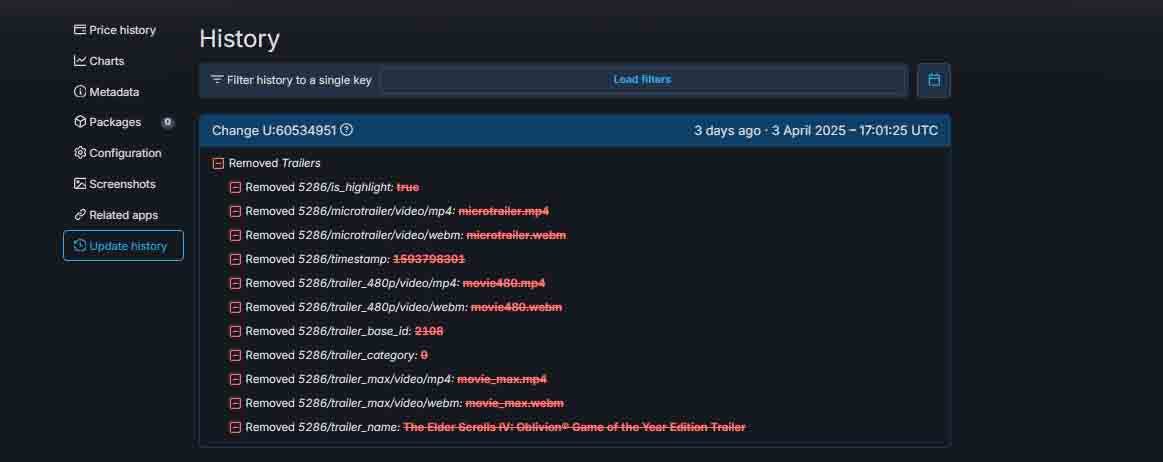Click the help icon next to Change U:60534951
The height and width of the screenshot is (462, 1163).
click(x=346, y=130)
